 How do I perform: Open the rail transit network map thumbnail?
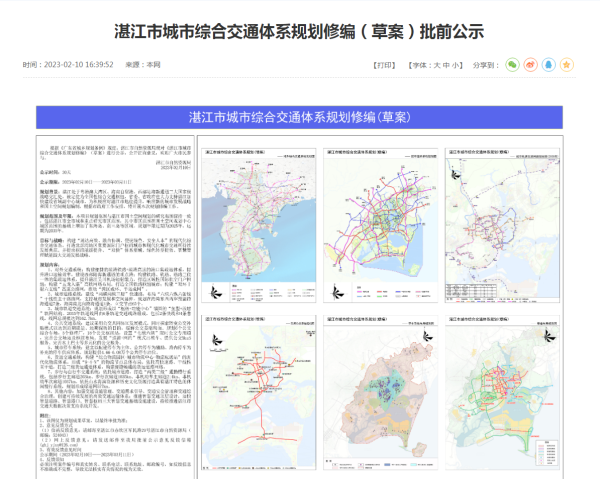[x=502, y=226]
